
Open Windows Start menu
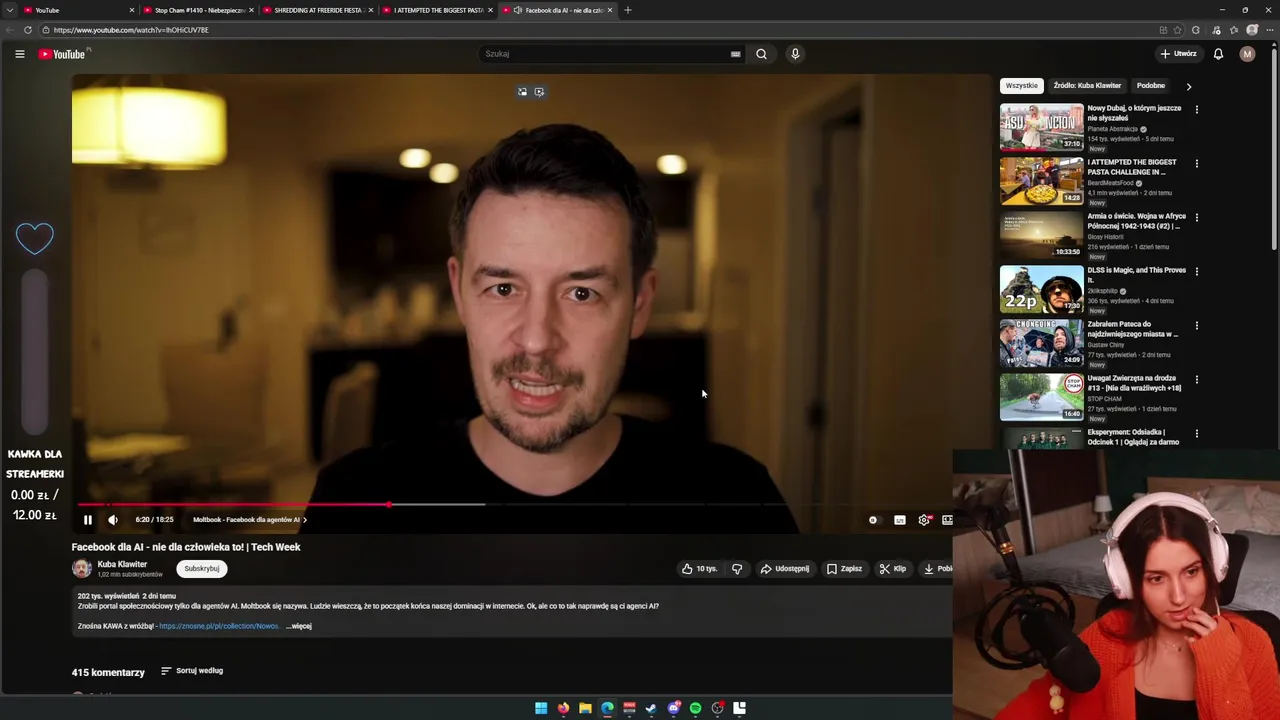click(x=541, y=708)
